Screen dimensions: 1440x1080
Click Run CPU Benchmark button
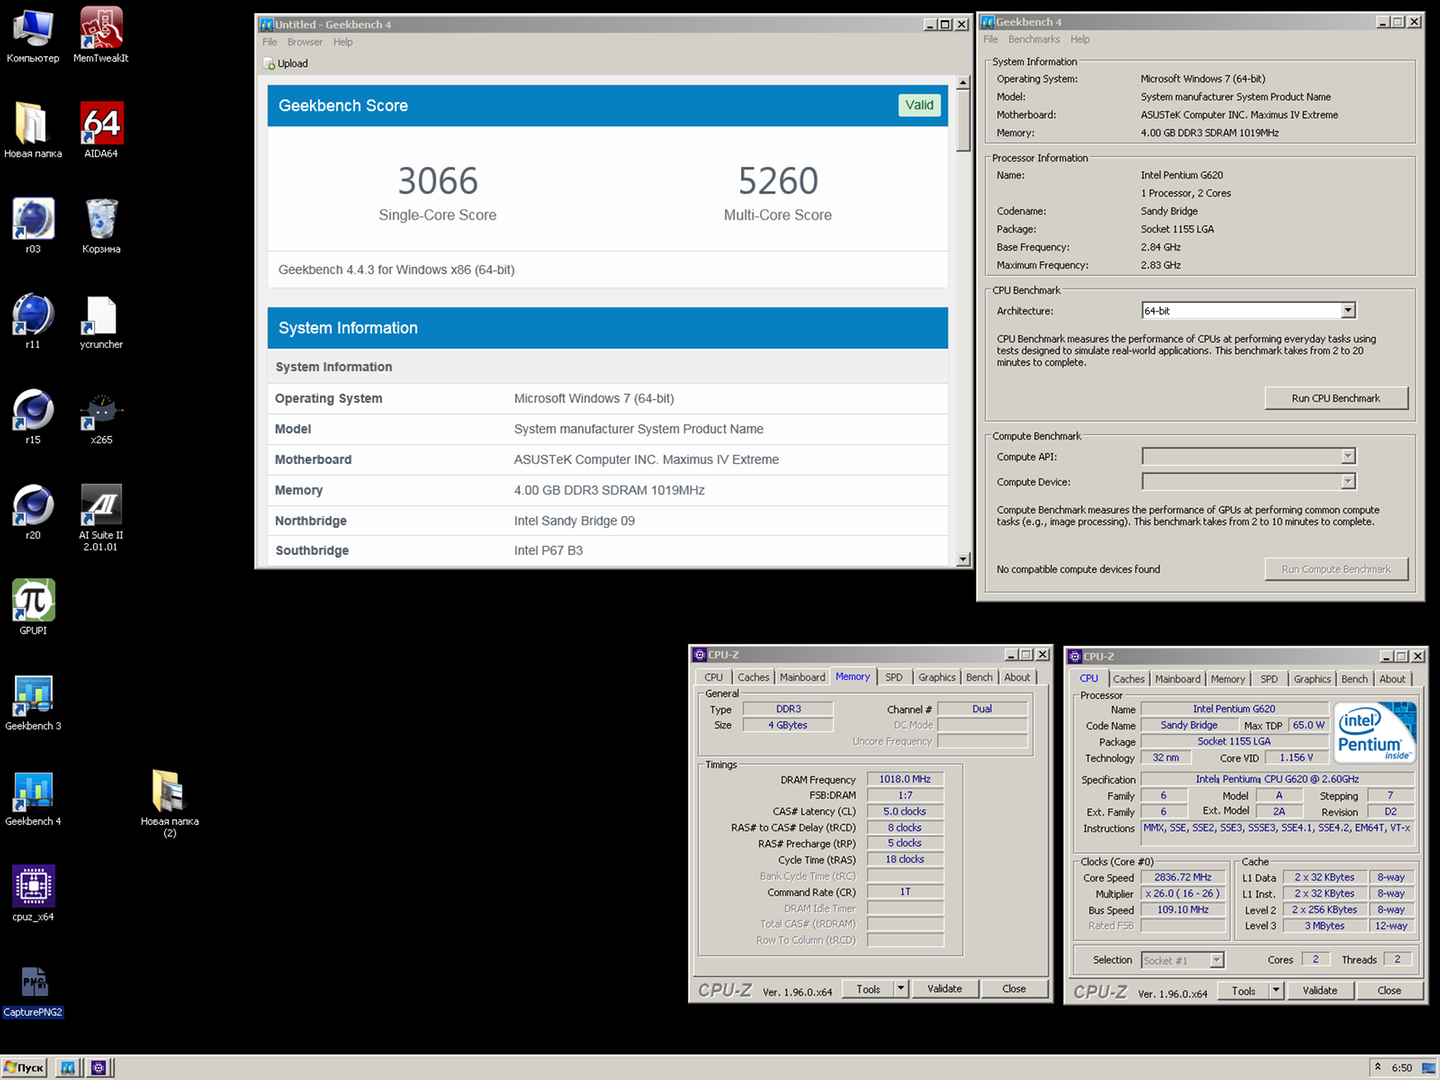(1336, 398)
